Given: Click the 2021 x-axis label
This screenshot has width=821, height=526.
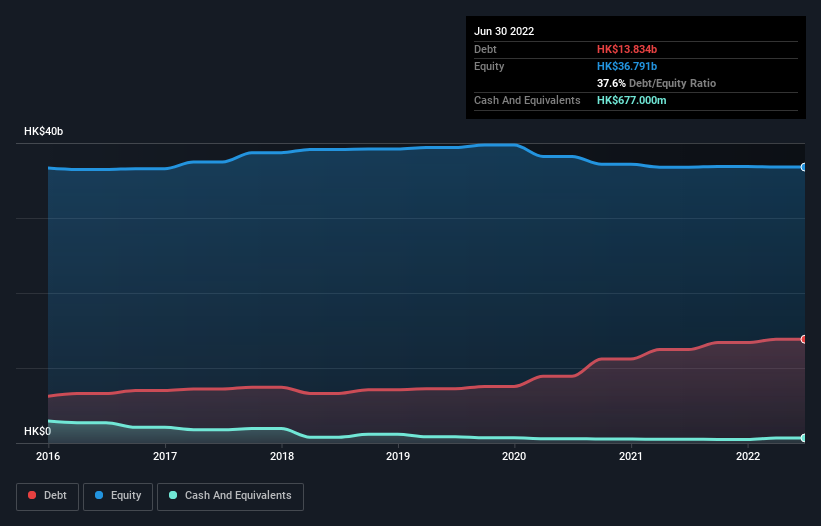Looking at the screenshot, I should coord(631,456).
